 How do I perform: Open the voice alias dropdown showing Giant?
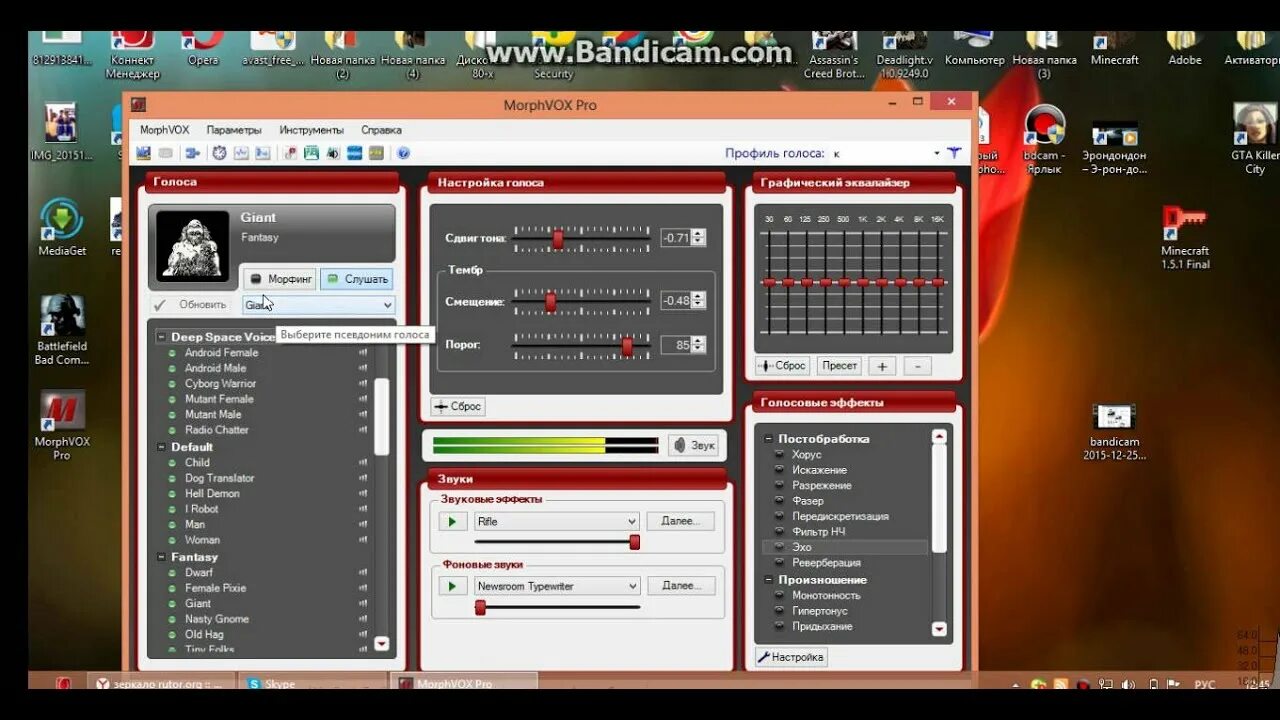click(319, 305)
